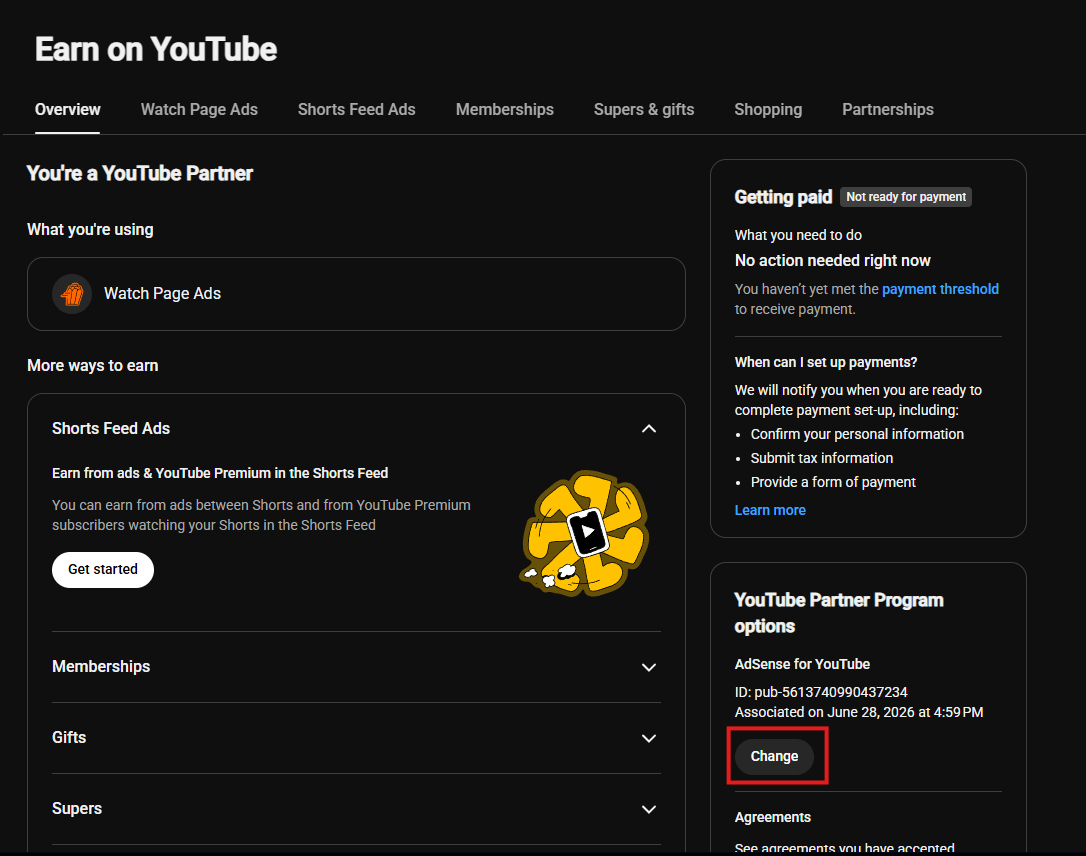The width and height of the screenshot is (1086, 856).
Task: Click the Gifts row label
Action: pyautogui.click(x=69, y=738)
